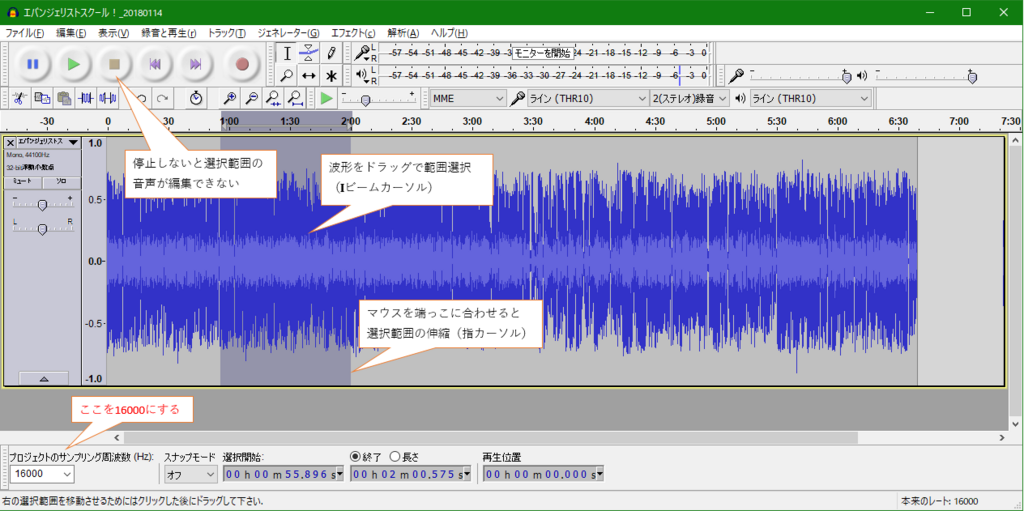Image resolution: width=1024 pixels, height=511 pixels.
Task: Select the 長さ (Length) radio button
Action: tap(394, 457)
